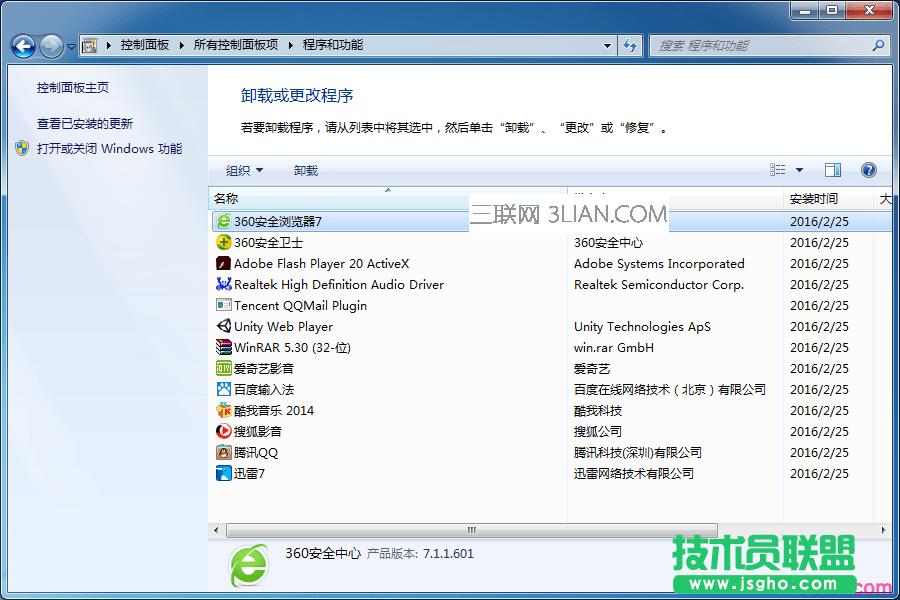Viewport: 900px width, 600px height.
Task: Click the 百度输入法 icon
Action: pos(223,389)
